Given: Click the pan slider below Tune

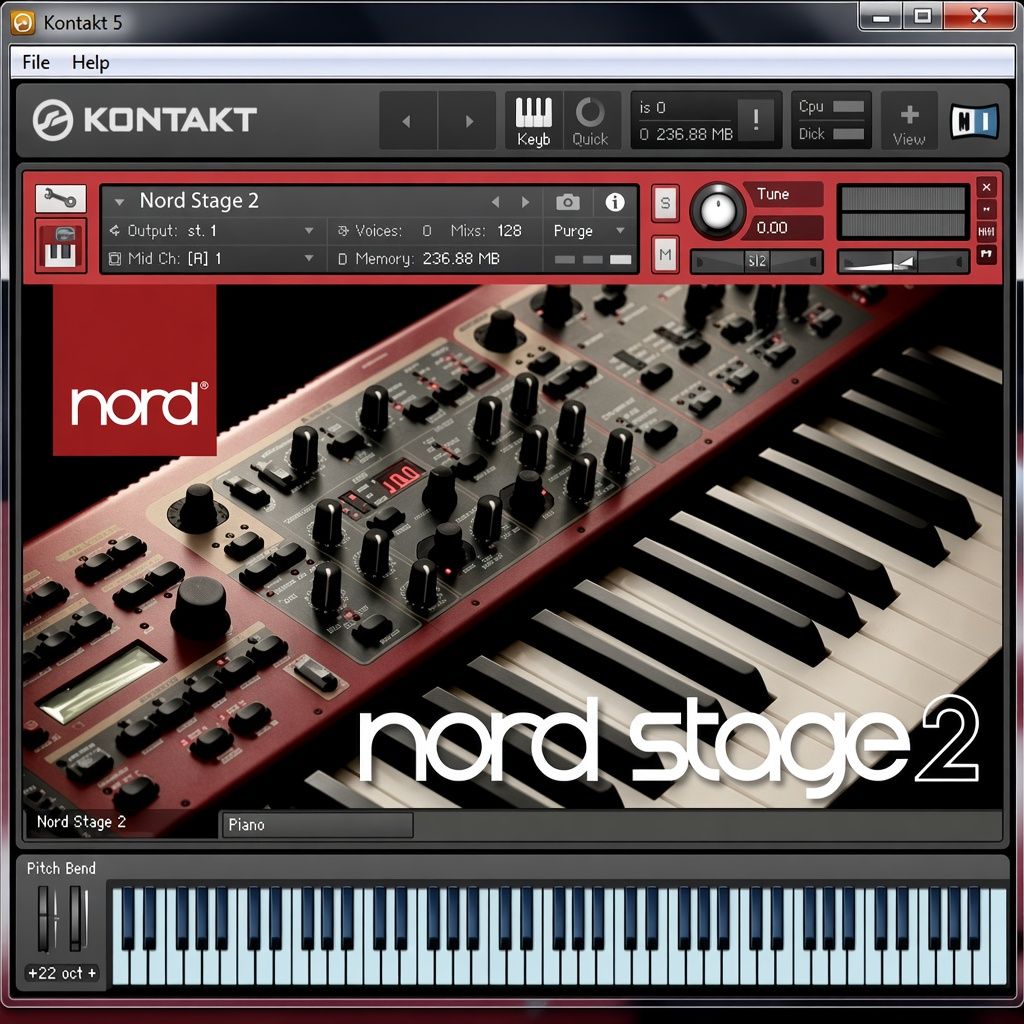Looking at the screenshot, I should [x=756, y=262].
